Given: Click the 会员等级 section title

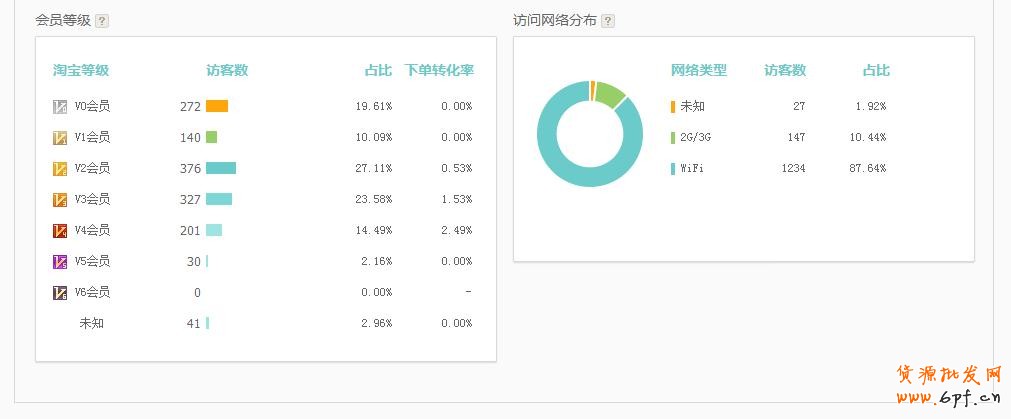Looking at the screenshot, I should point(63,21).
